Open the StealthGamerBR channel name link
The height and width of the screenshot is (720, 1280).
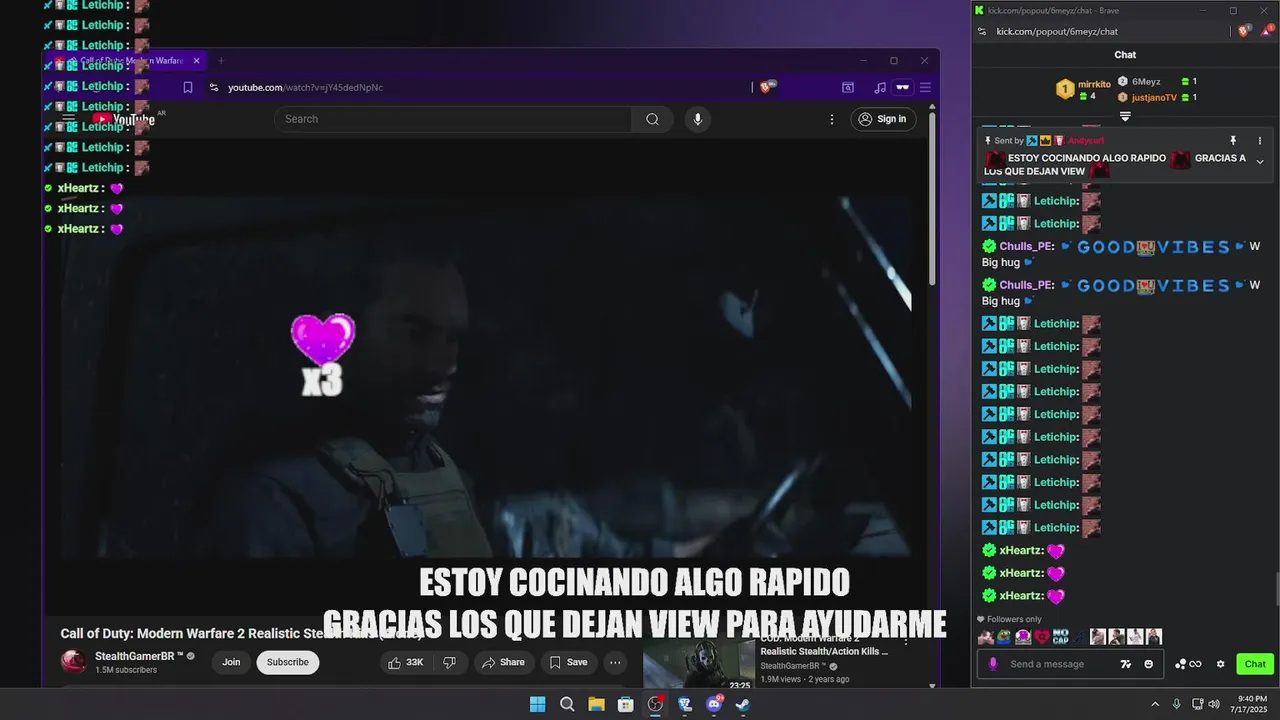[x=139, y=656]
